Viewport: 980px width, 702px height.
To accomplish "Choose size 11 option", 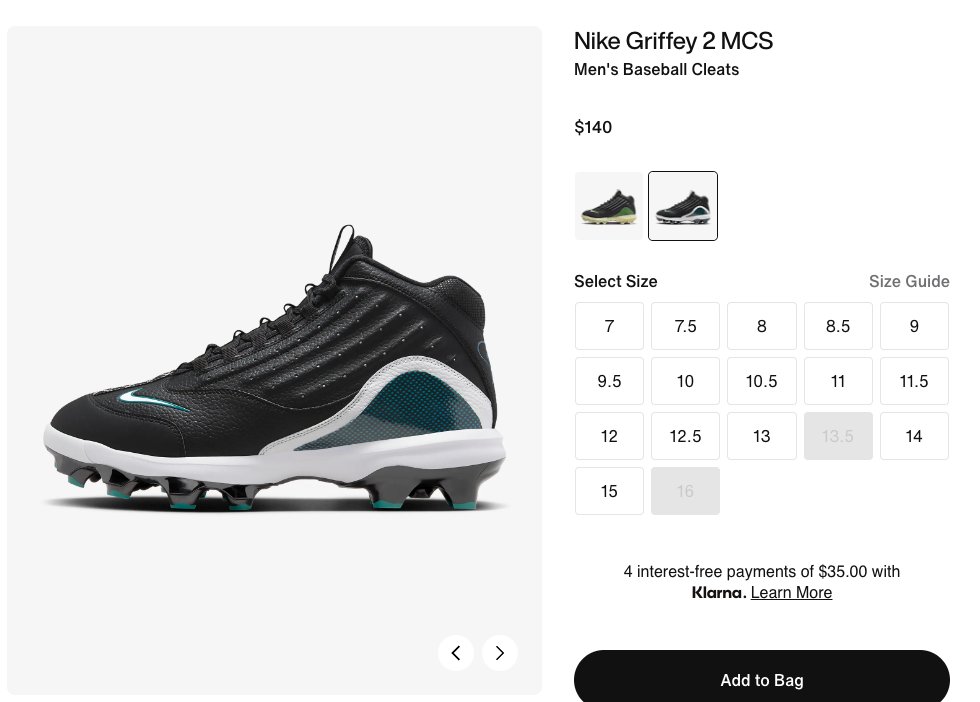I will 838,381.
